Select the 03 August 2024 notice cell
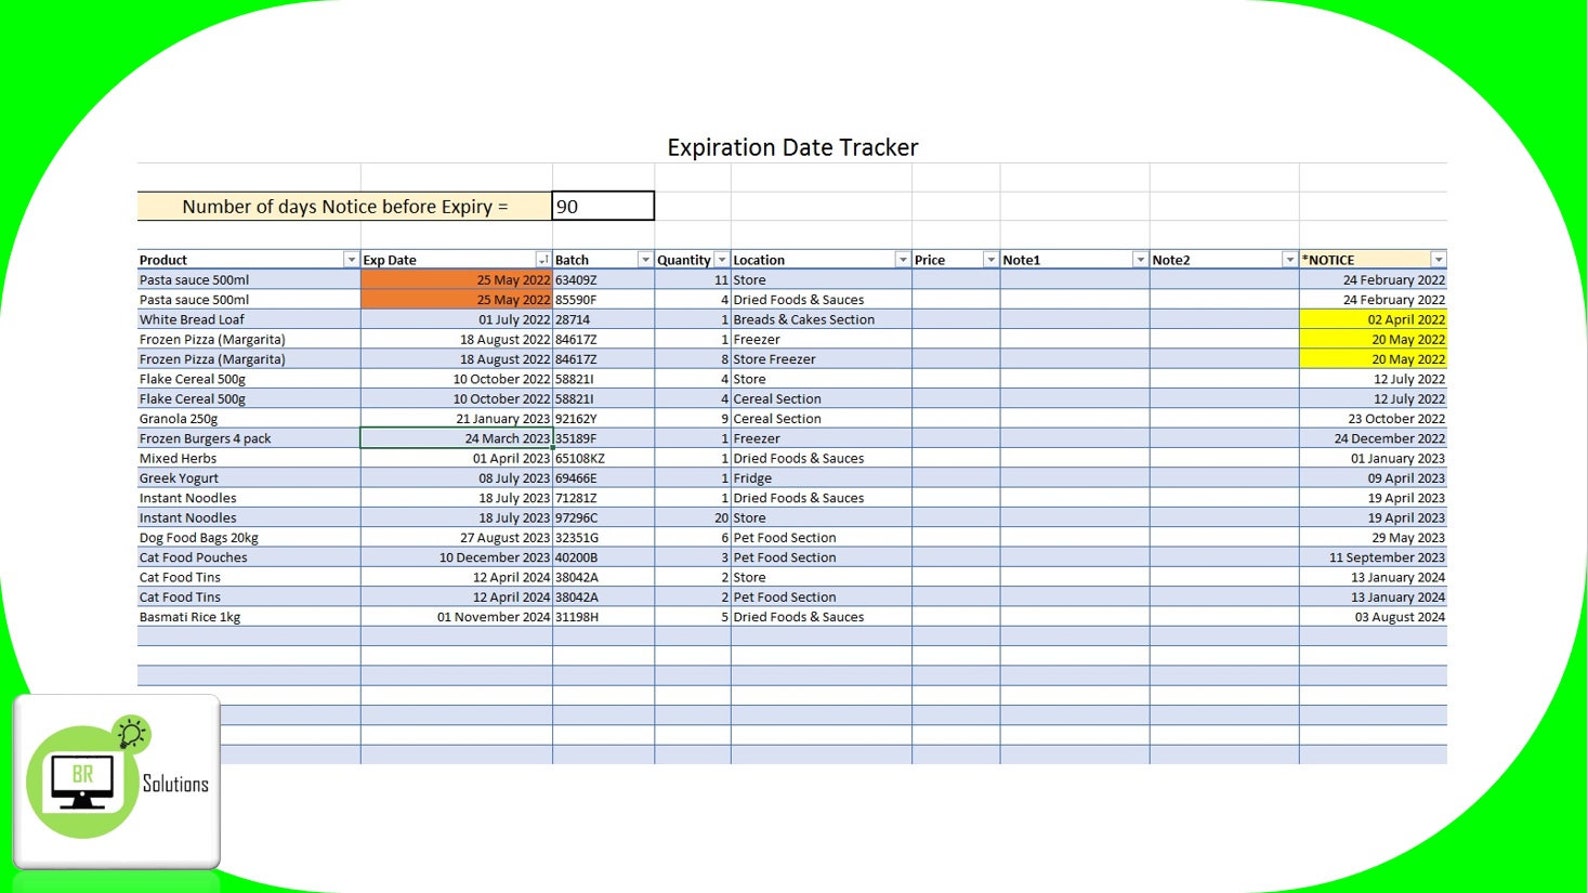Screen dimensions: 1588x893 (x=1373, y=617)
